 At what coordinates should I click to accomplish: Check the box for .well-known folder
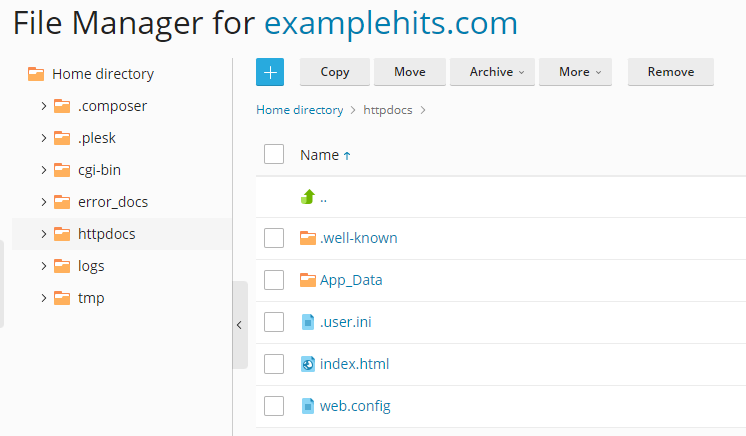tap(274, 238)
